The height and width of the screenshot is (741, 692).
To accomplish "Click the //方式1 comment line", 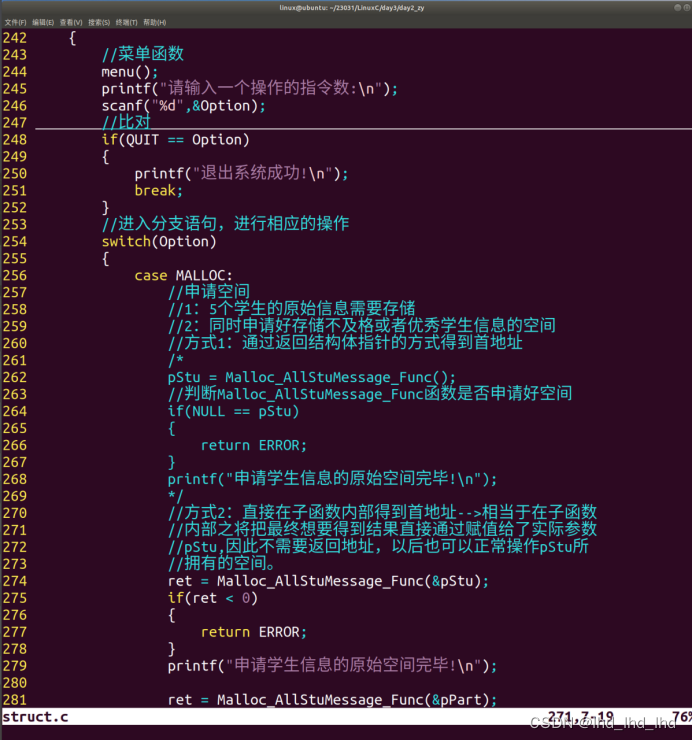I will pyautogui.click(x=345, y=343).
